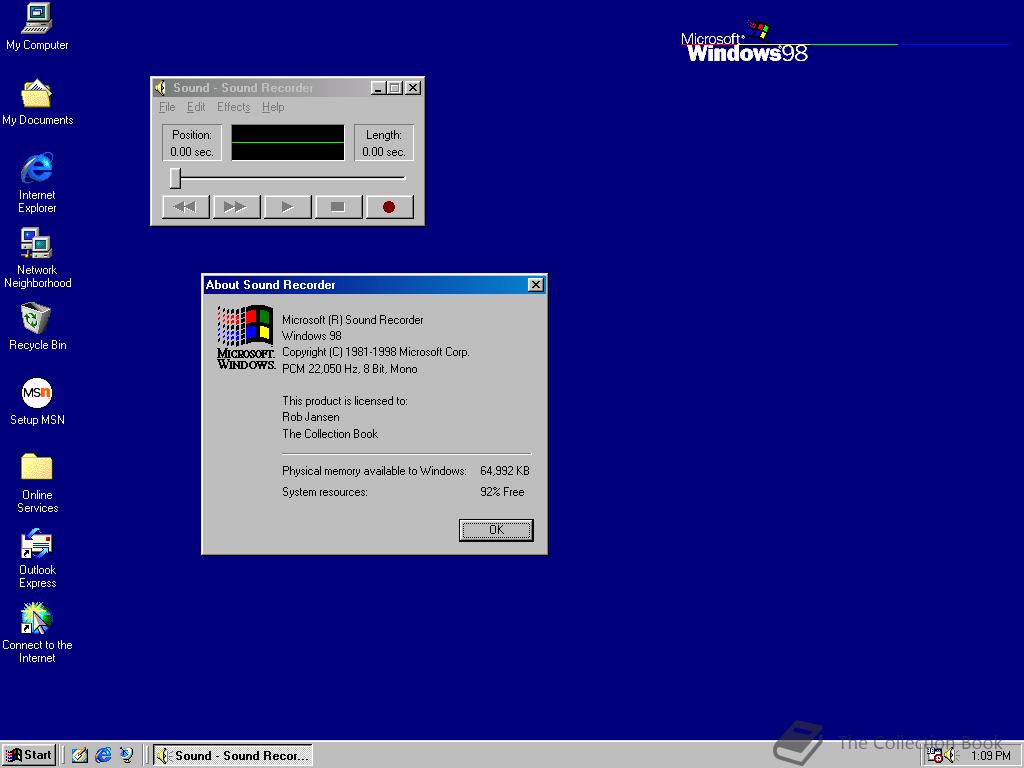Select the Online Services folder icon
The height and width of the screenshot is (768, 1024).
click(x=37, y=483)
